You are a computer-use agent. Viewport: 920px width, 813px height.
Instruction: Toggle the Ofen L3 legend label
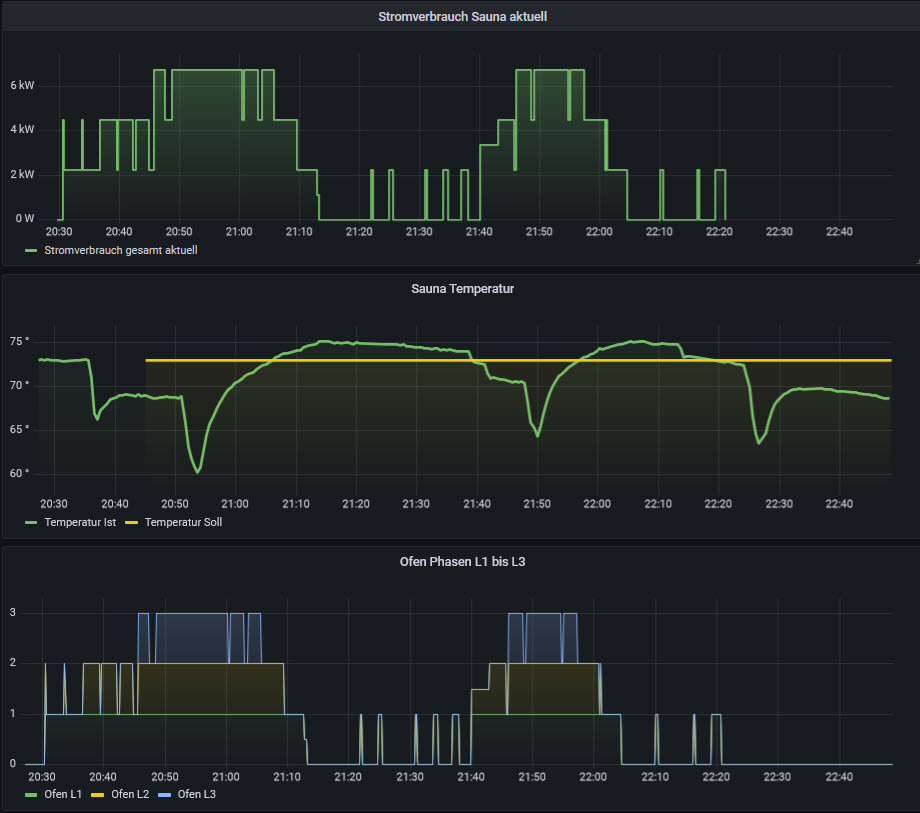tap(197, 794)
